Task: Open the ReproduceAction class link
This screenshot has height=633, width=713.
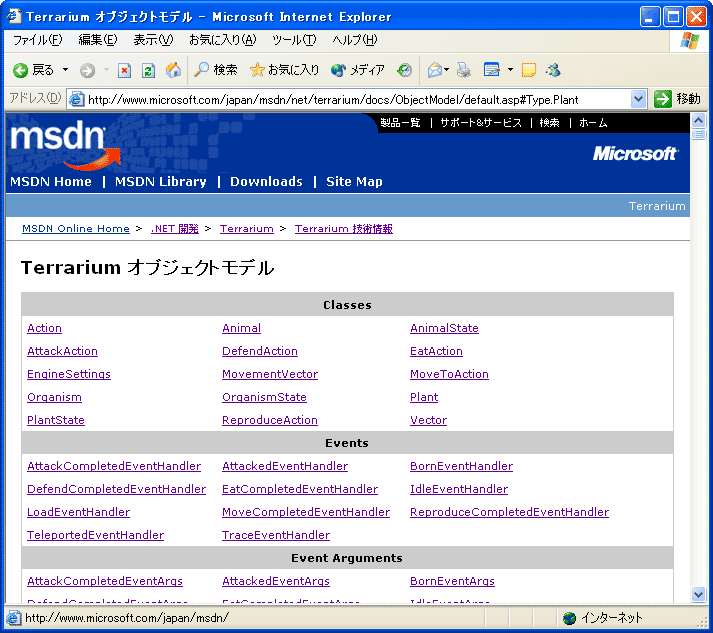Action: 270,420
